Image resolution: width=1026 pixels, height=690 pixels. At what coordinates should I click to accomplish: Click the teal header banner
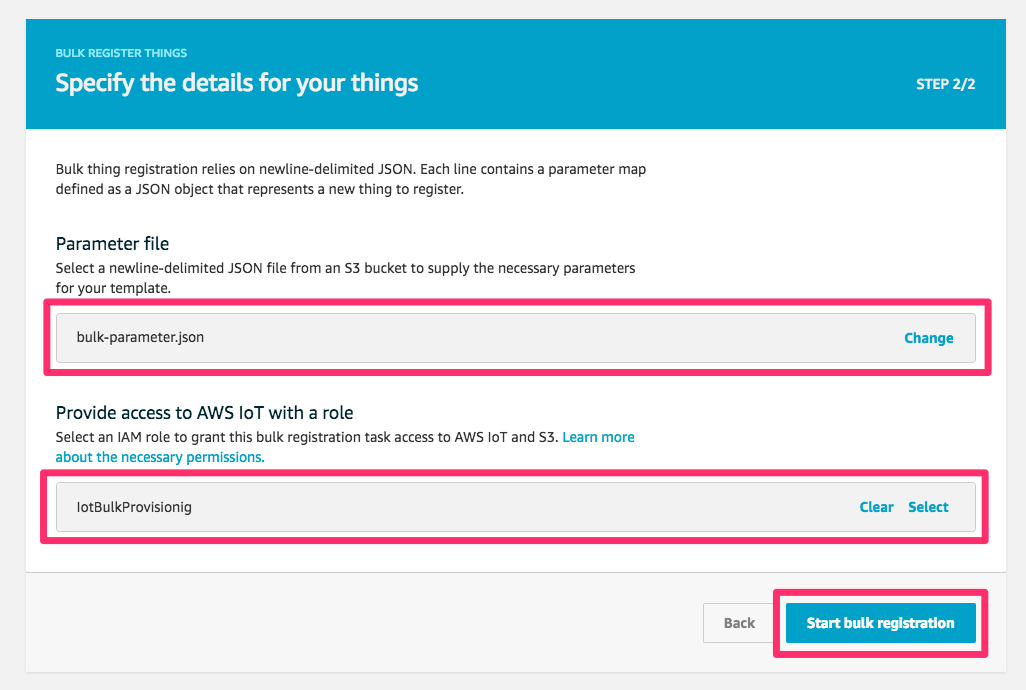click(x=515, y=74)
